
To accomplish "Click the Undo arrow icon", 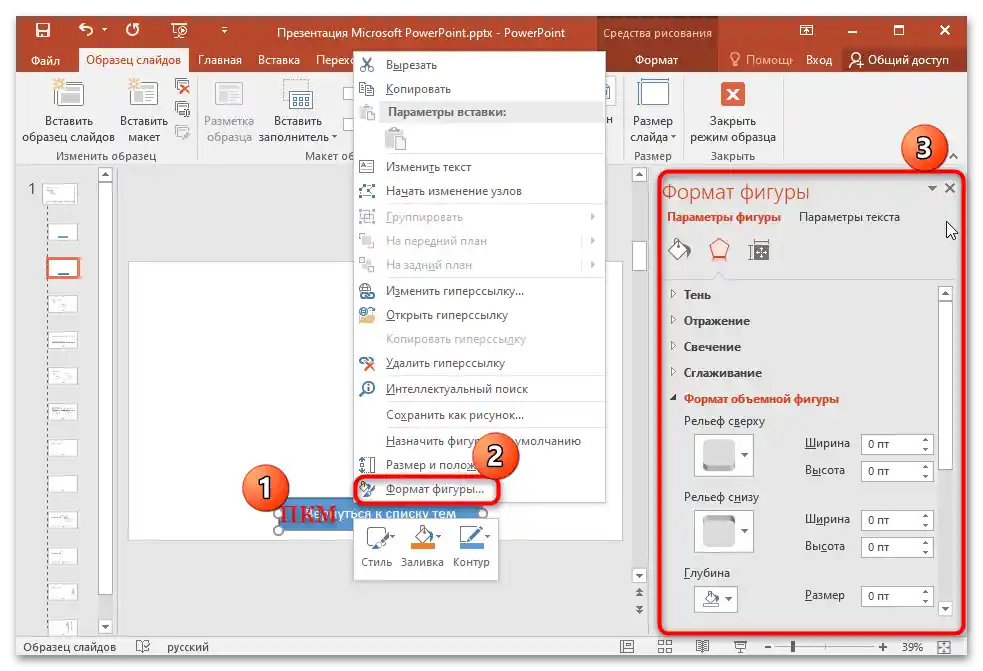I will click(86, 29).
